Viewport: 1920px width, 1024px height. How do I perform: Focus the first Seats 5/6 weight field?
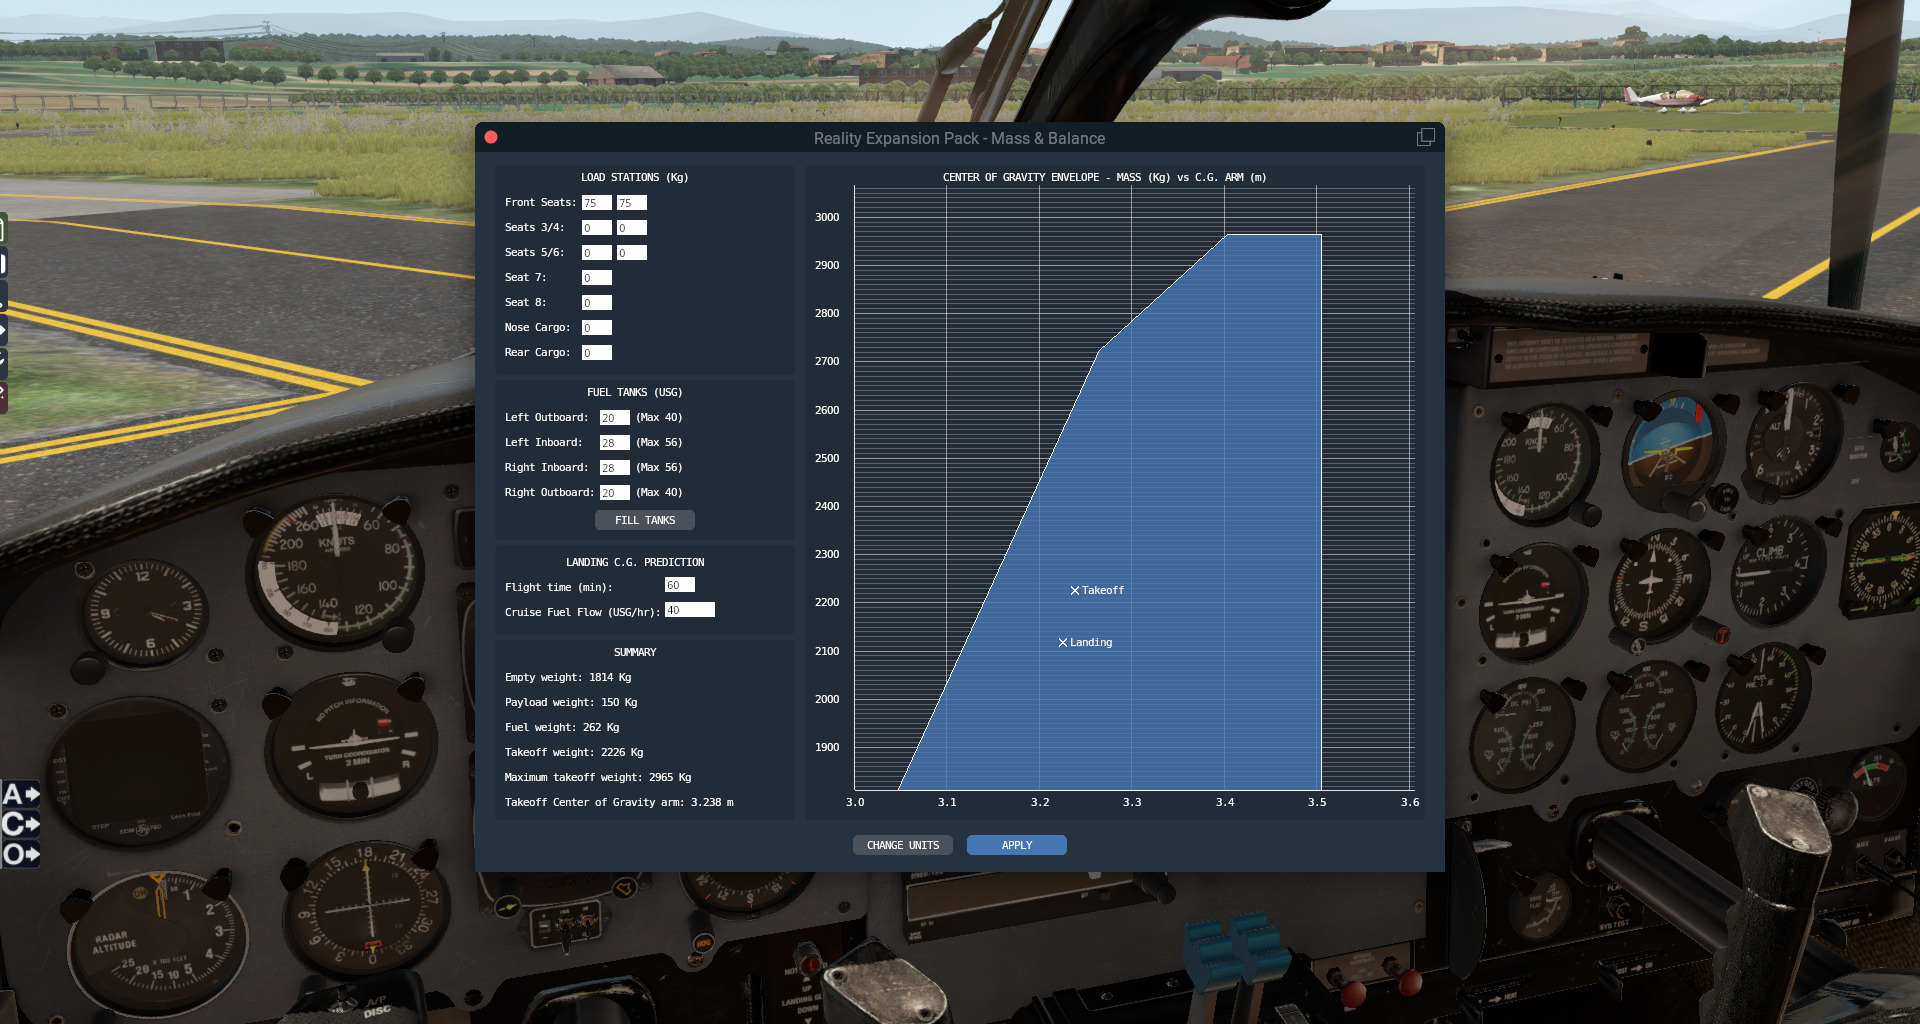pos(597,253)
